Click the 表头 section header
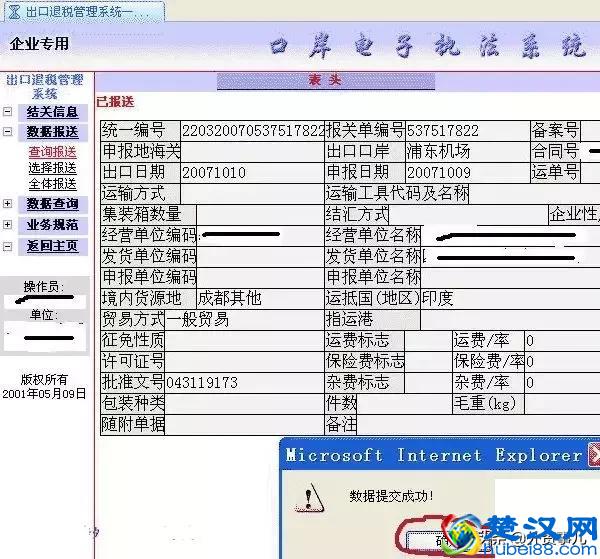 326,81
